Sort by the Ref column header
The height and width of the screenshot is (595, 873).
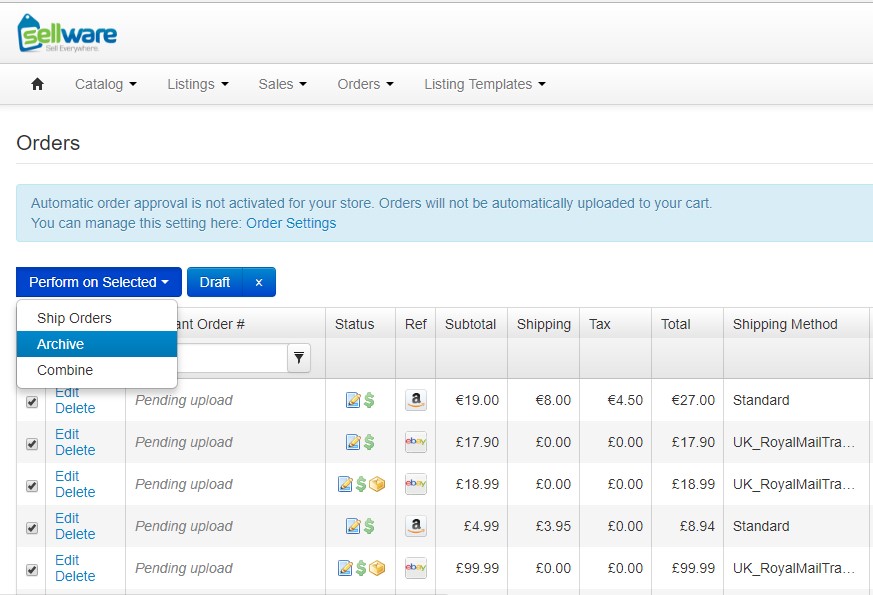[x=416, y=324]
